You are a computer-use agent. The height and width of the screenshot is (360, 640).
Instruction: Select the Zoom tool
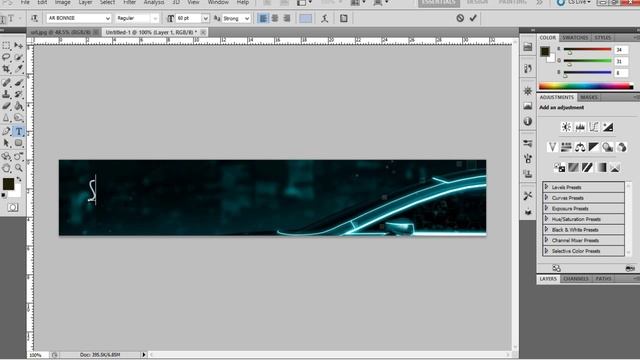[x=19, y=168]
